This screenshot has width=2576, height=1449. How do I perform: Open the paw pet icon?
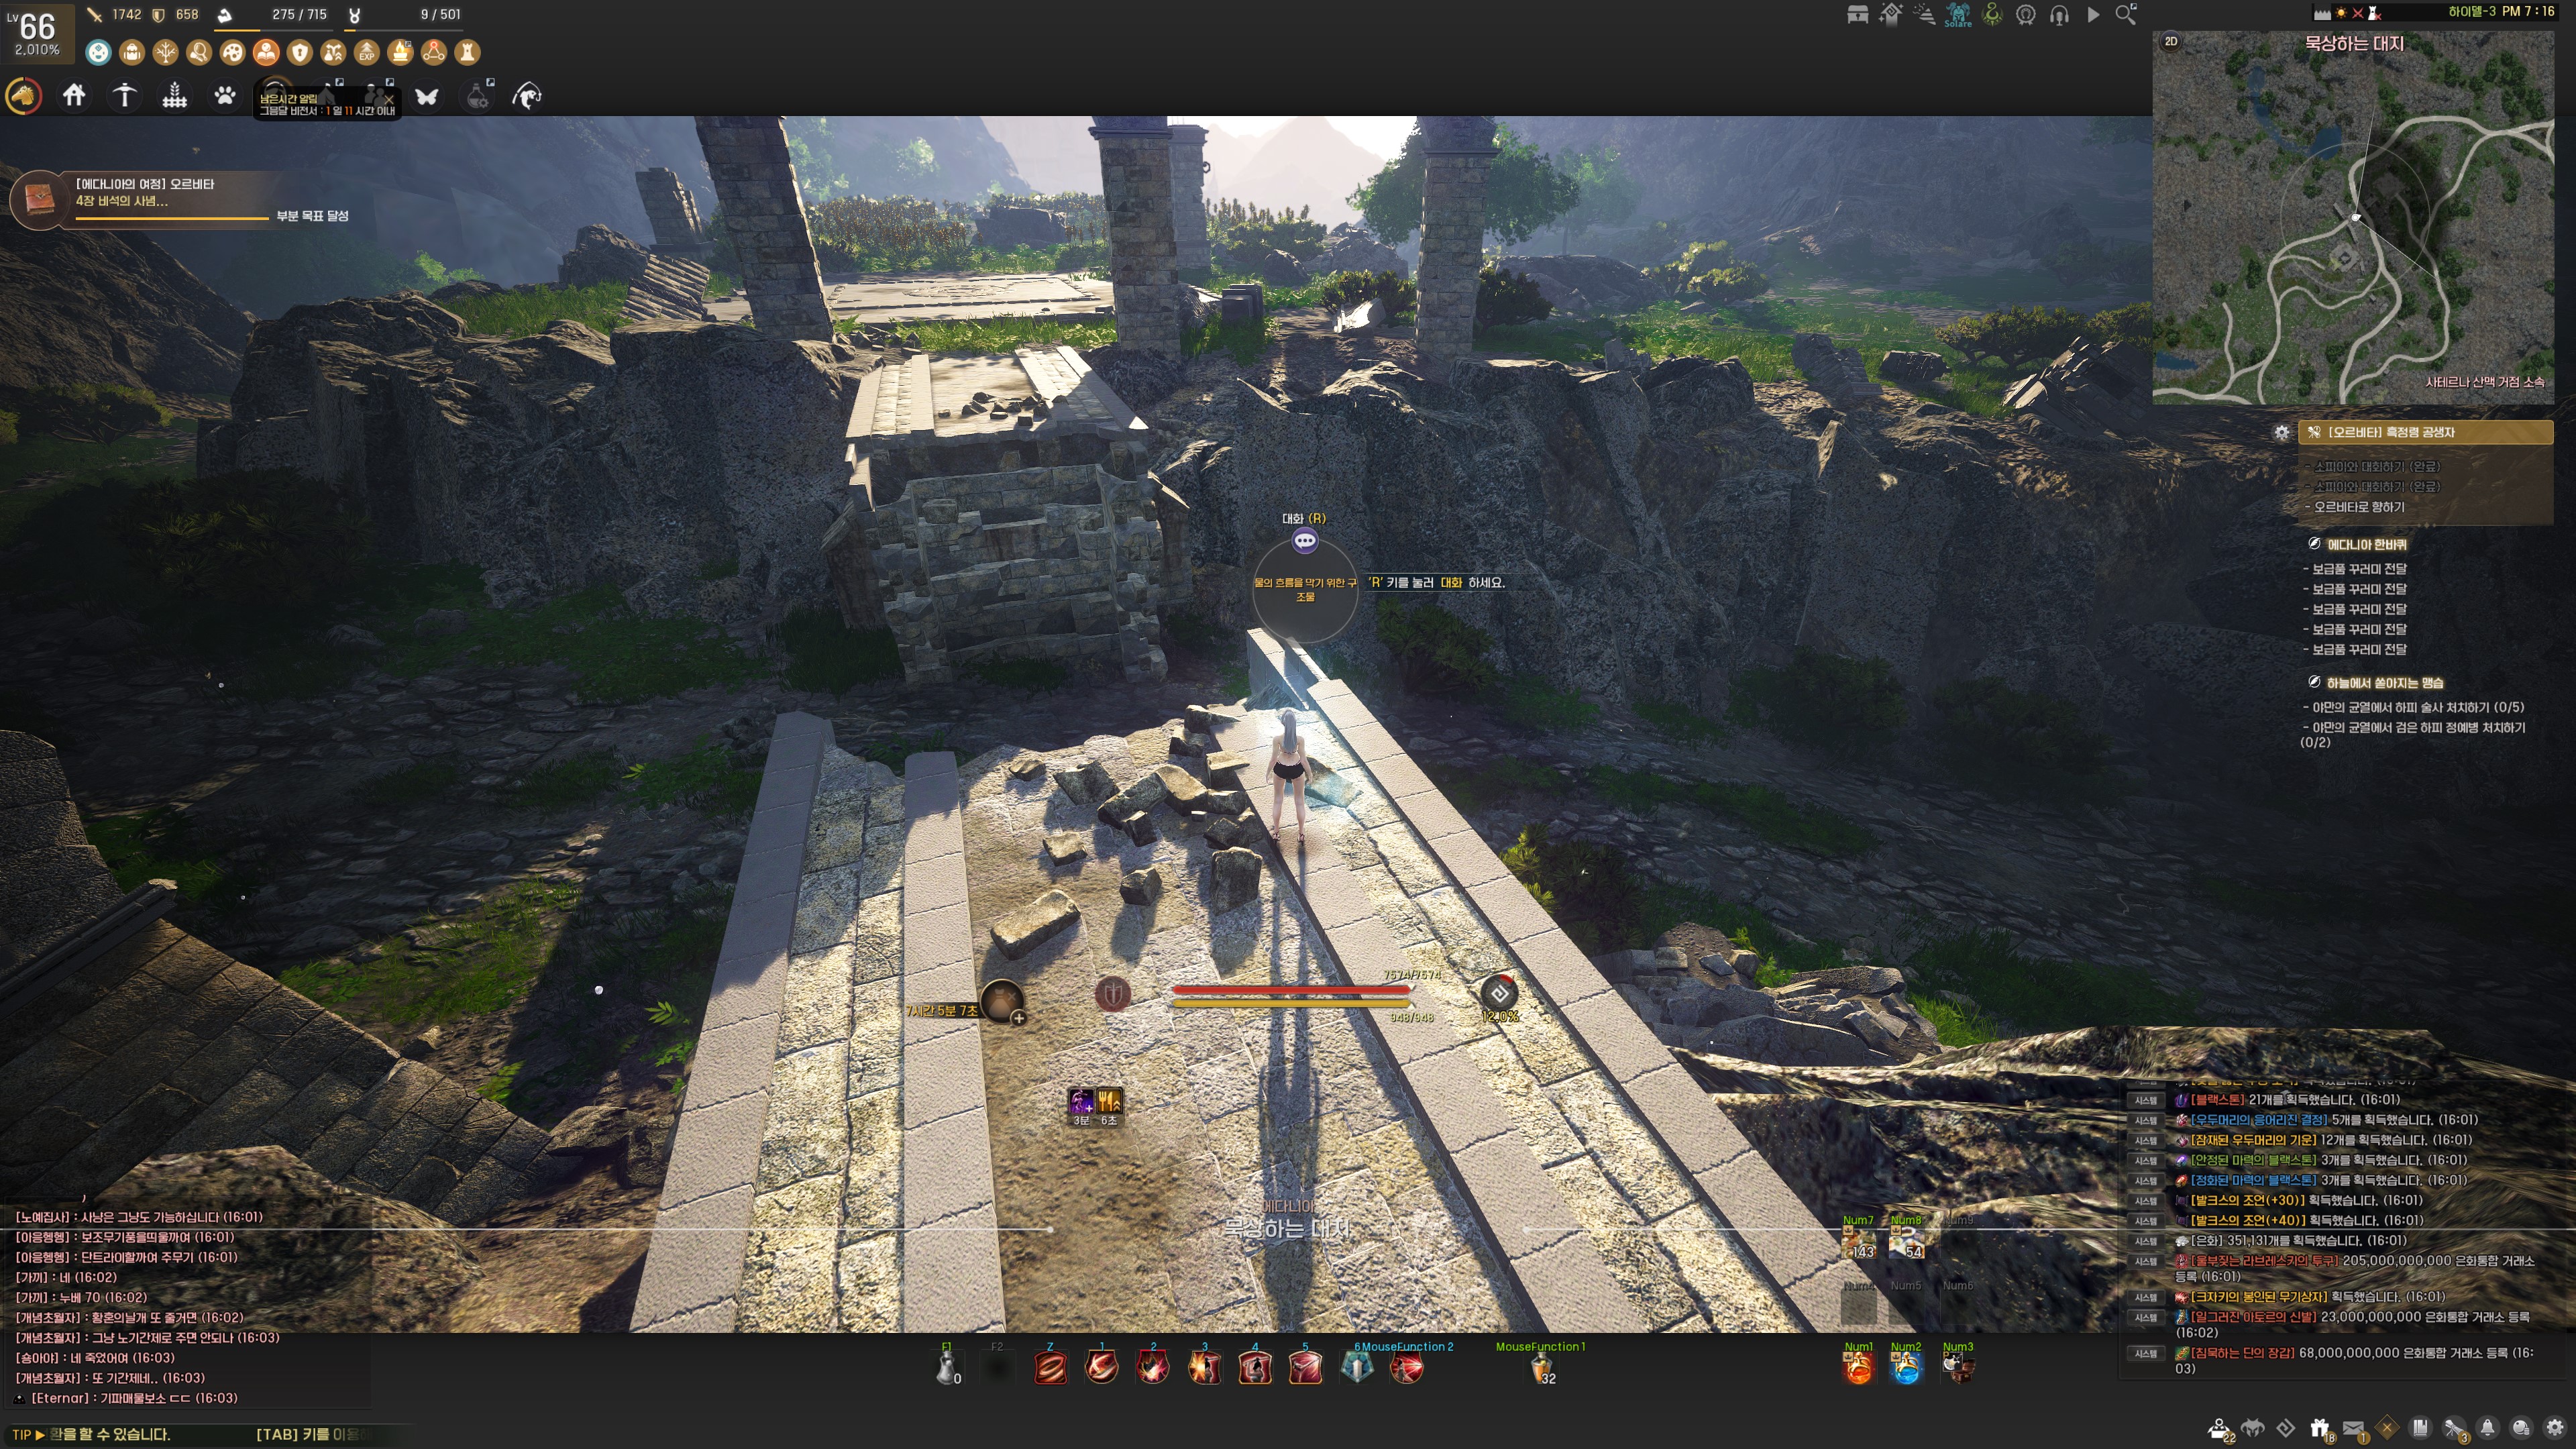225,96
